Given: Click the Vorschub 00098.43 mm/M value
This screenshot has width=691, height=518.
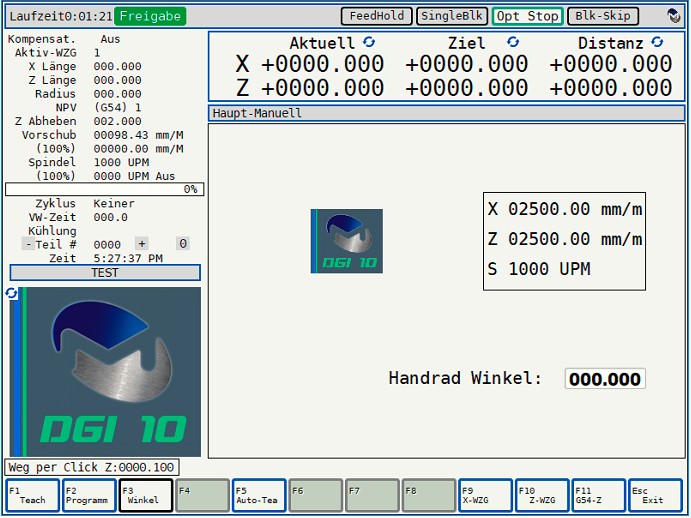Looking at the screenshot, I should [138, 135].
